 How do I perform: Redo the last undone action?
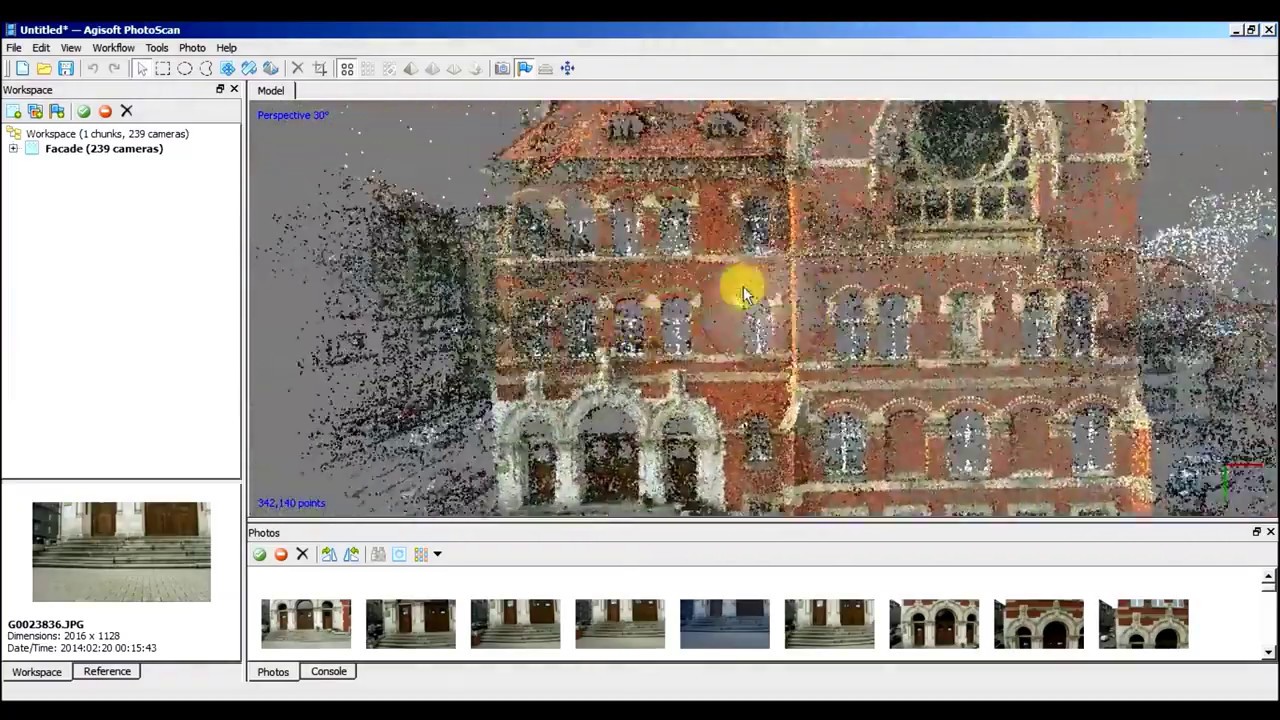(114, 68)
